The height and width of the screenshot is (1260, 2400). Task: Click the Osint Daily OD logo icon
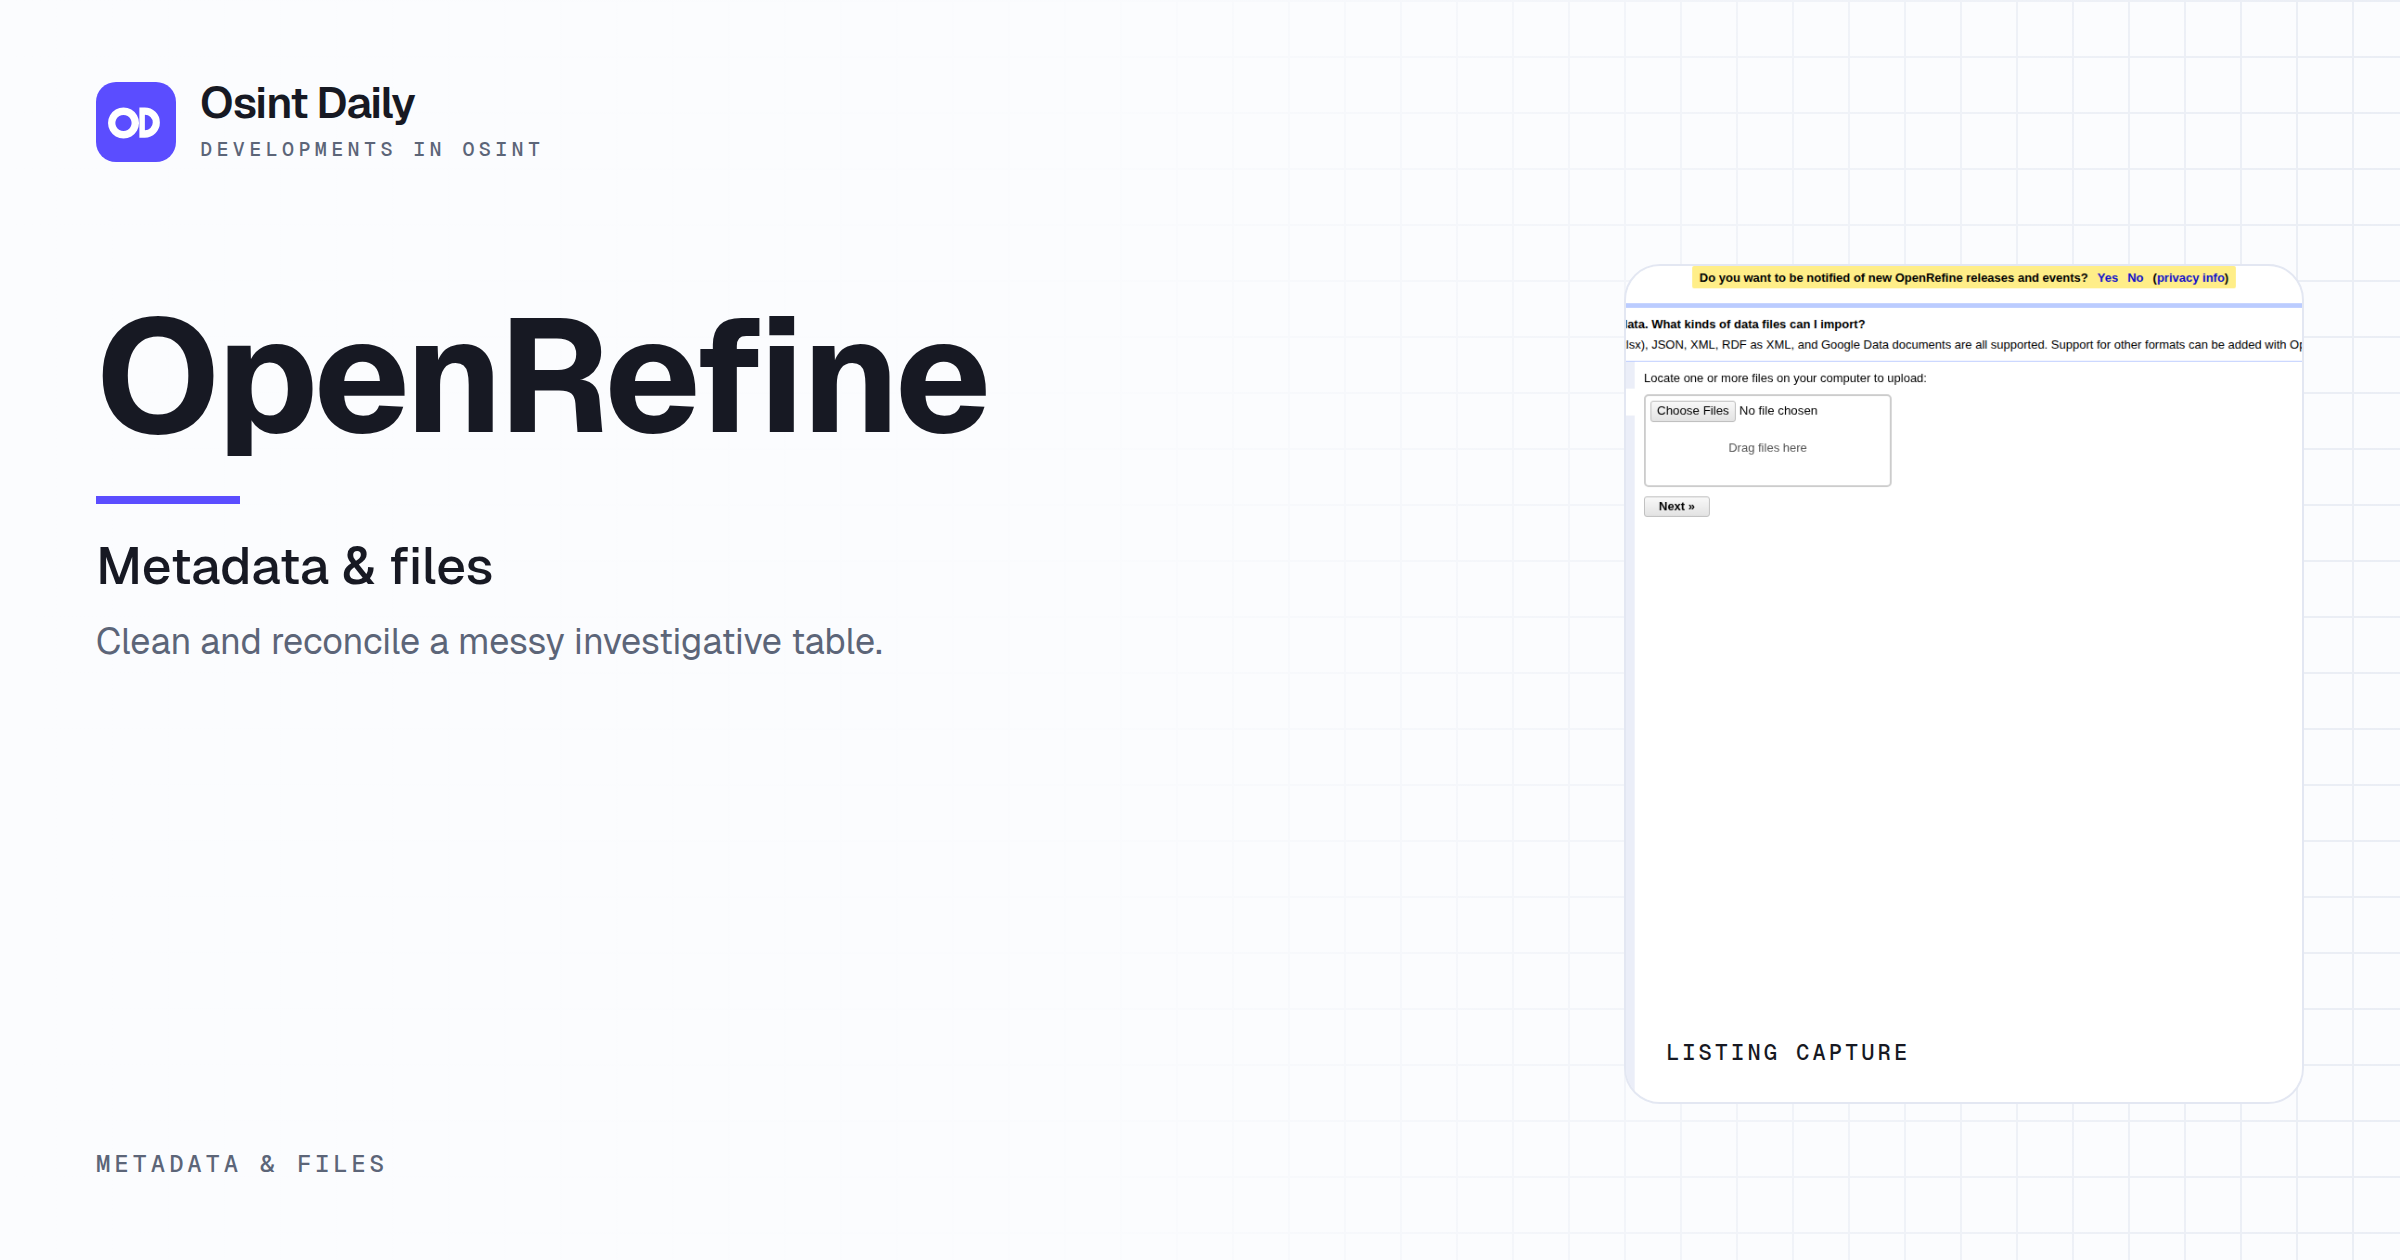[136, 122]
